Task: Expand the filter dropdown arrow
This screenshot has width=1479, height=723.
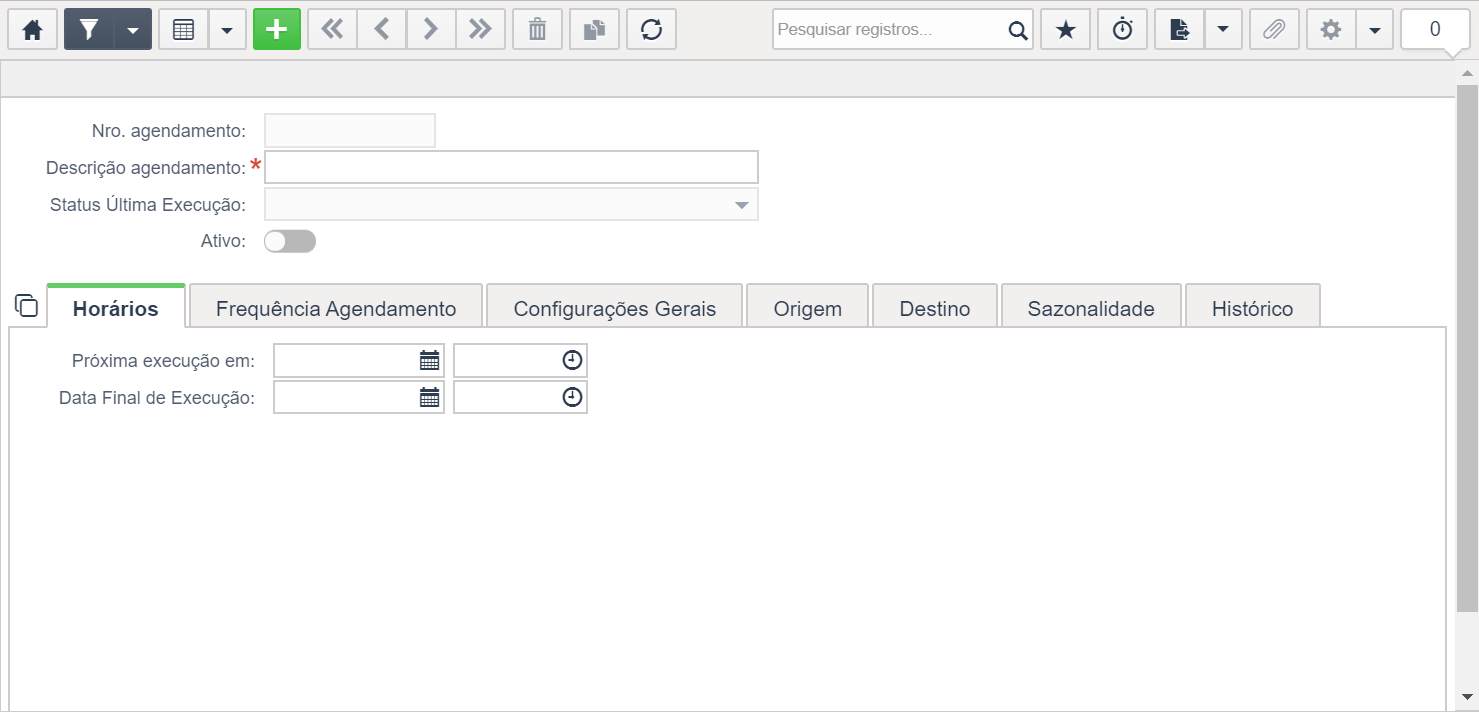Action: (x=133, y=30)
